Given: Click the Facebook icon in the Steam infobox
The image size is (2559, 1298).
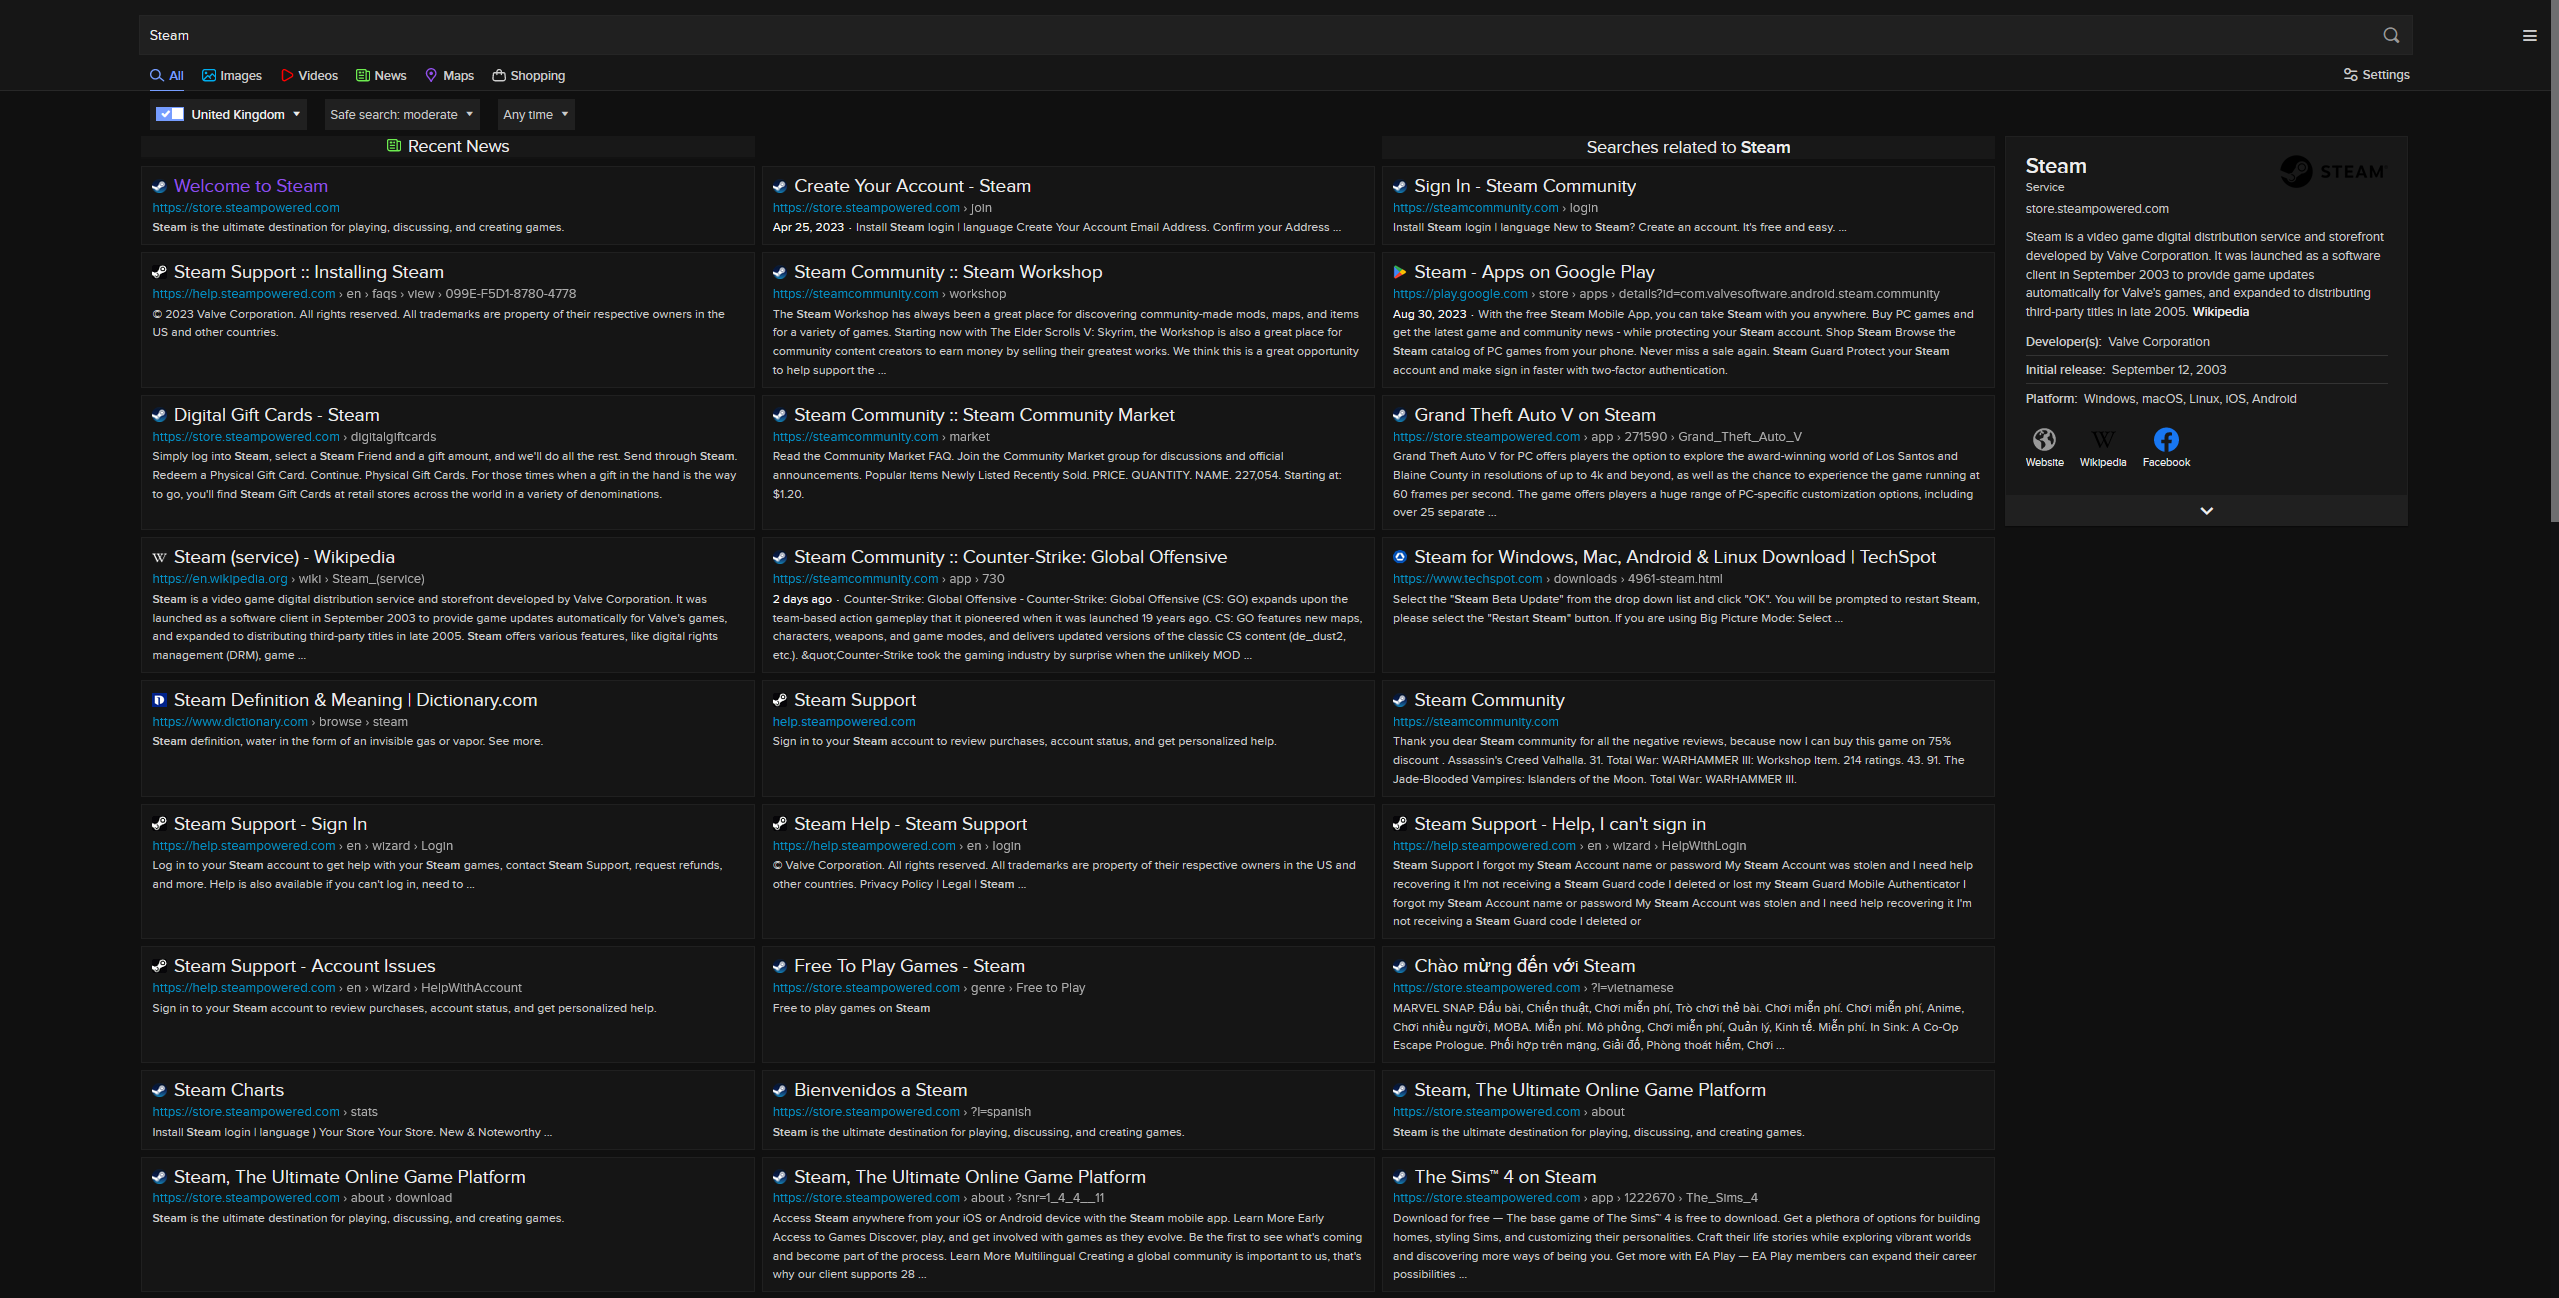Looking at the screenshot, I should (x=2165, y=439).
